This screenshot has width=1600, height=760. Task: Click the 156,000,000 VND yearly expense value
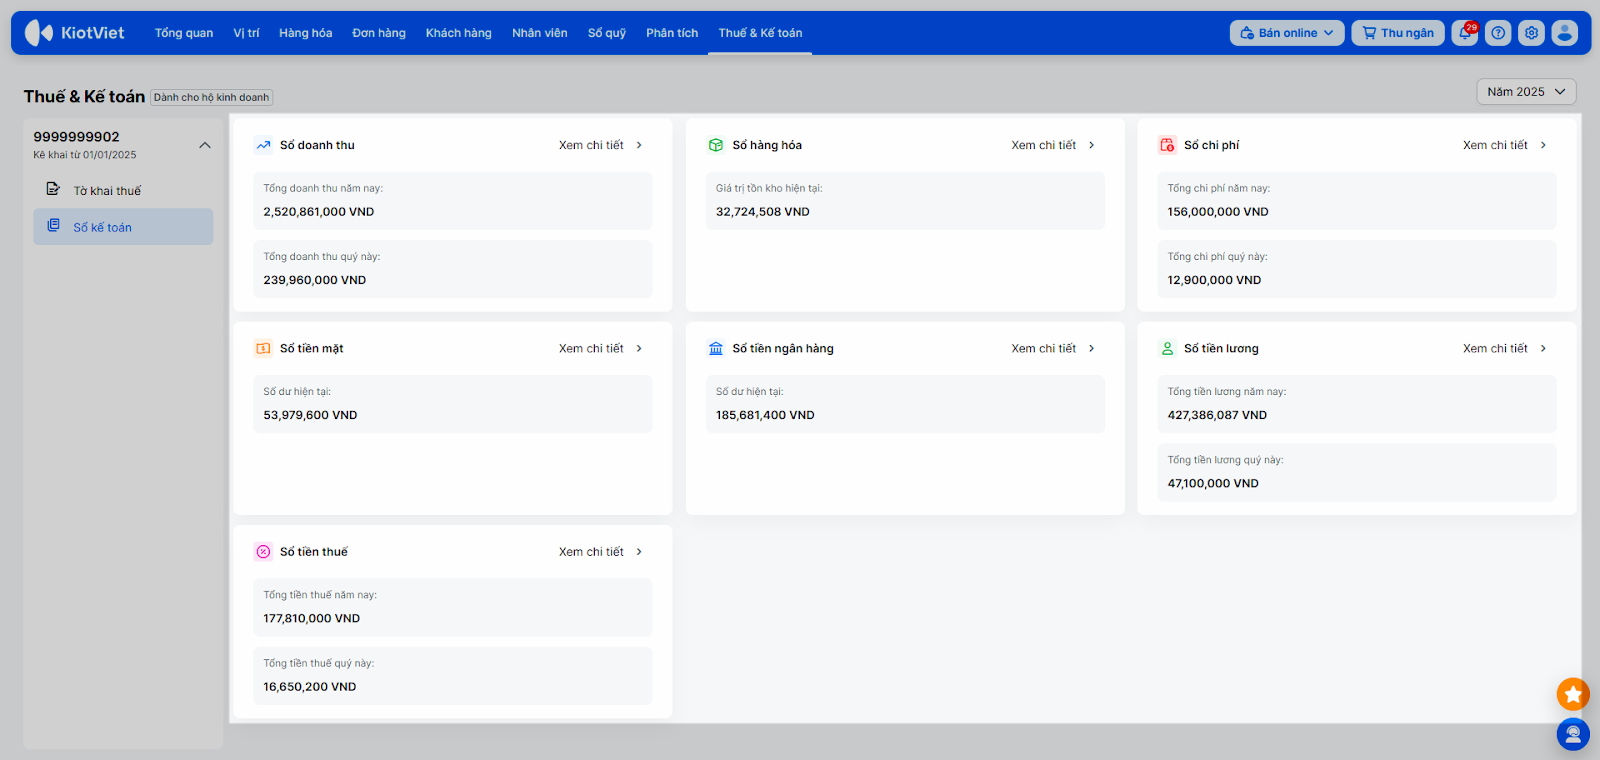click(1218, 212)
